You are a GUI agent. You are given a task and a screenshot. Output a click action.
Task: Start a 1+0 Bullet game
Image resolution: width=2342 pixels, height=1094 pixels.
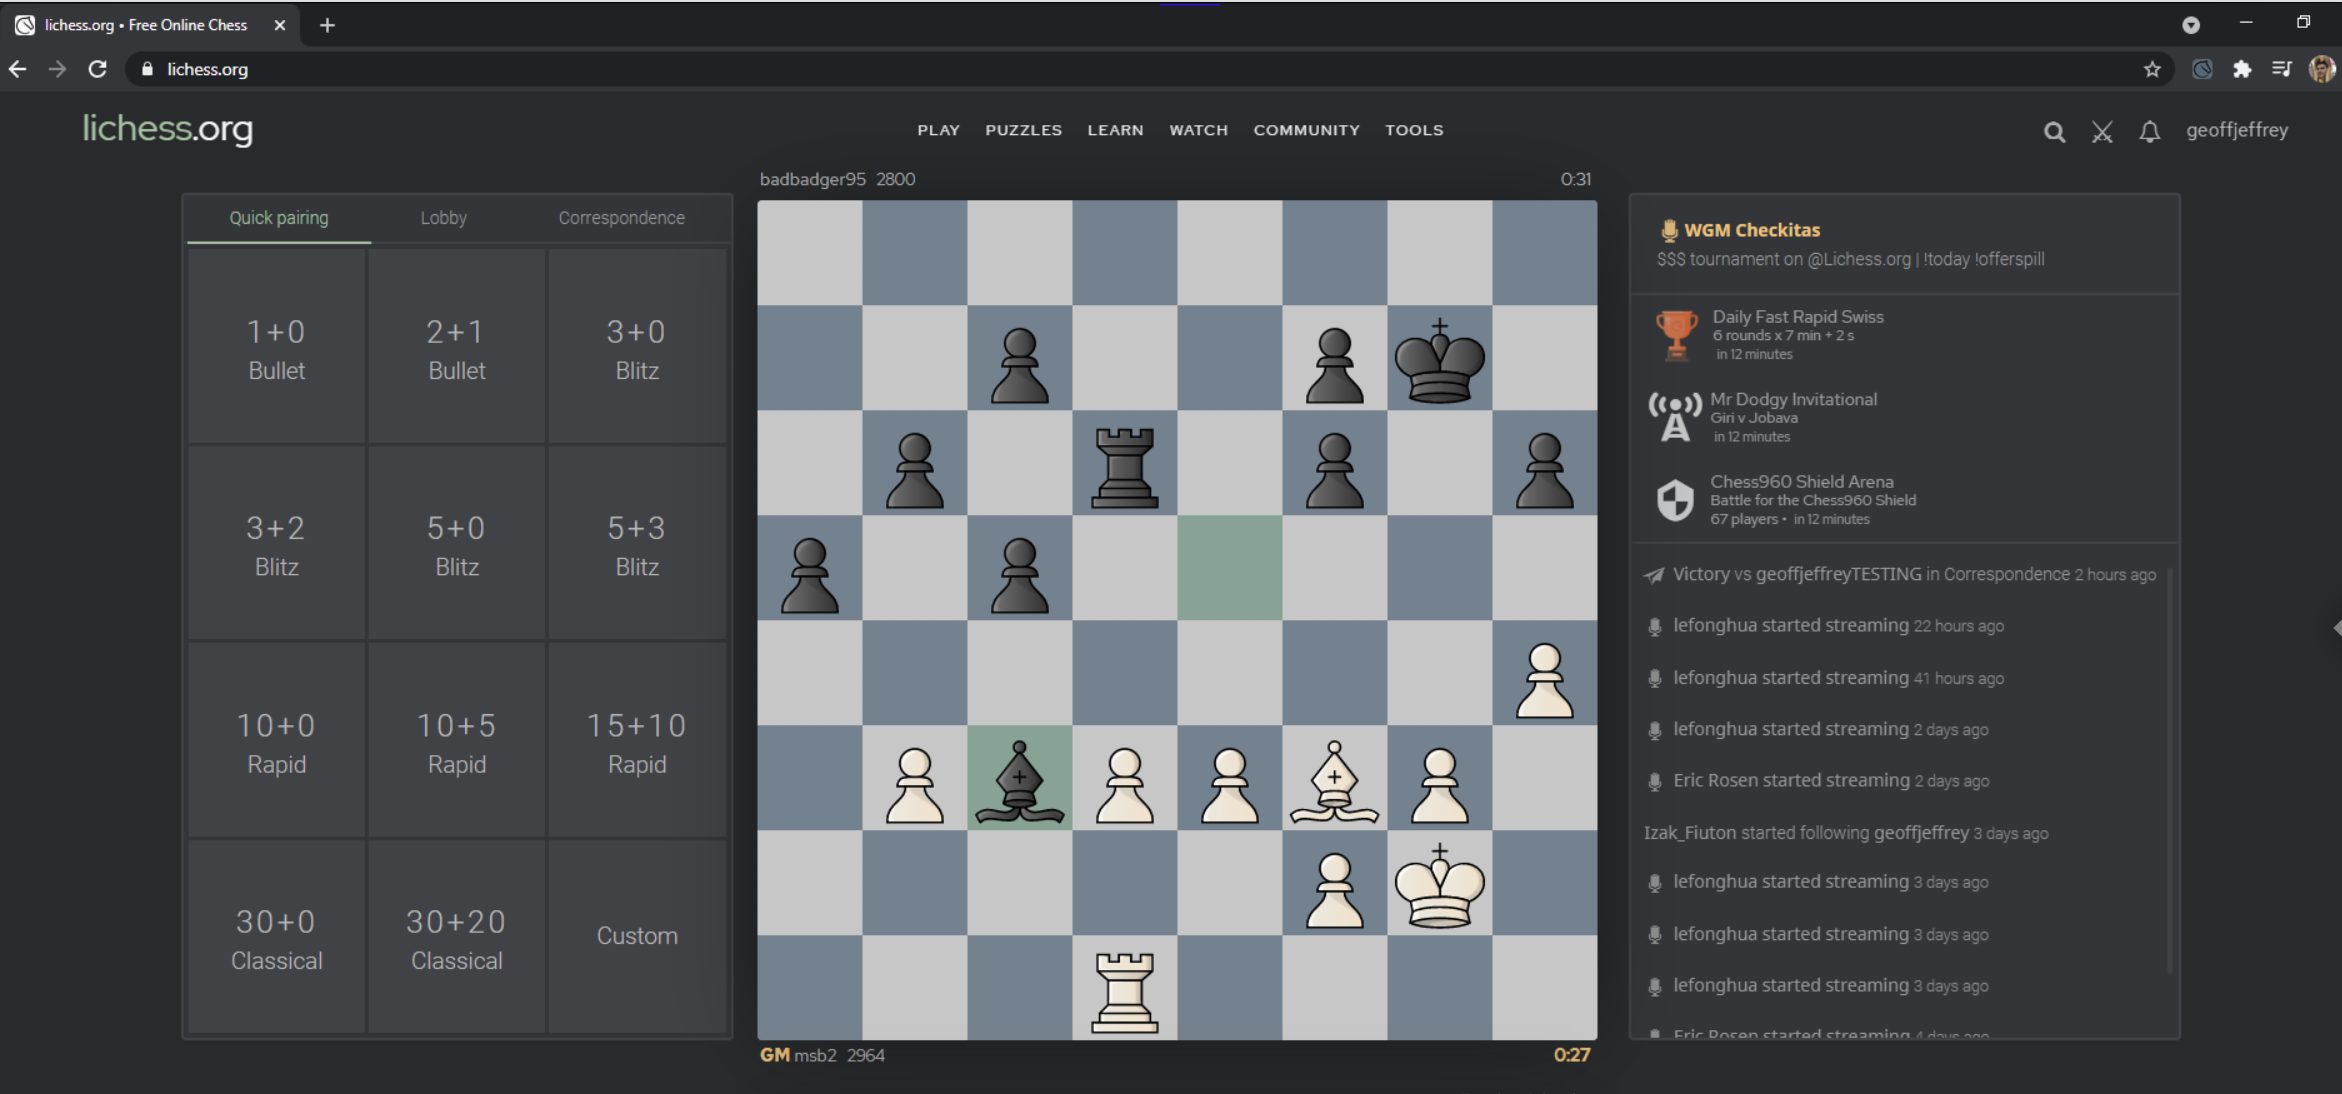(x=277, y=347)
